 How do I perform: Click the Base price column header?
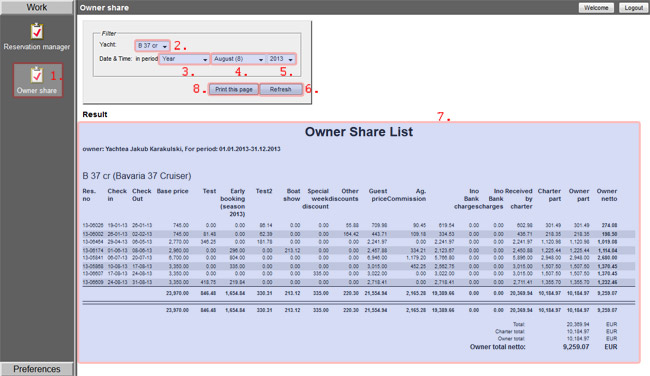(172, 191)
